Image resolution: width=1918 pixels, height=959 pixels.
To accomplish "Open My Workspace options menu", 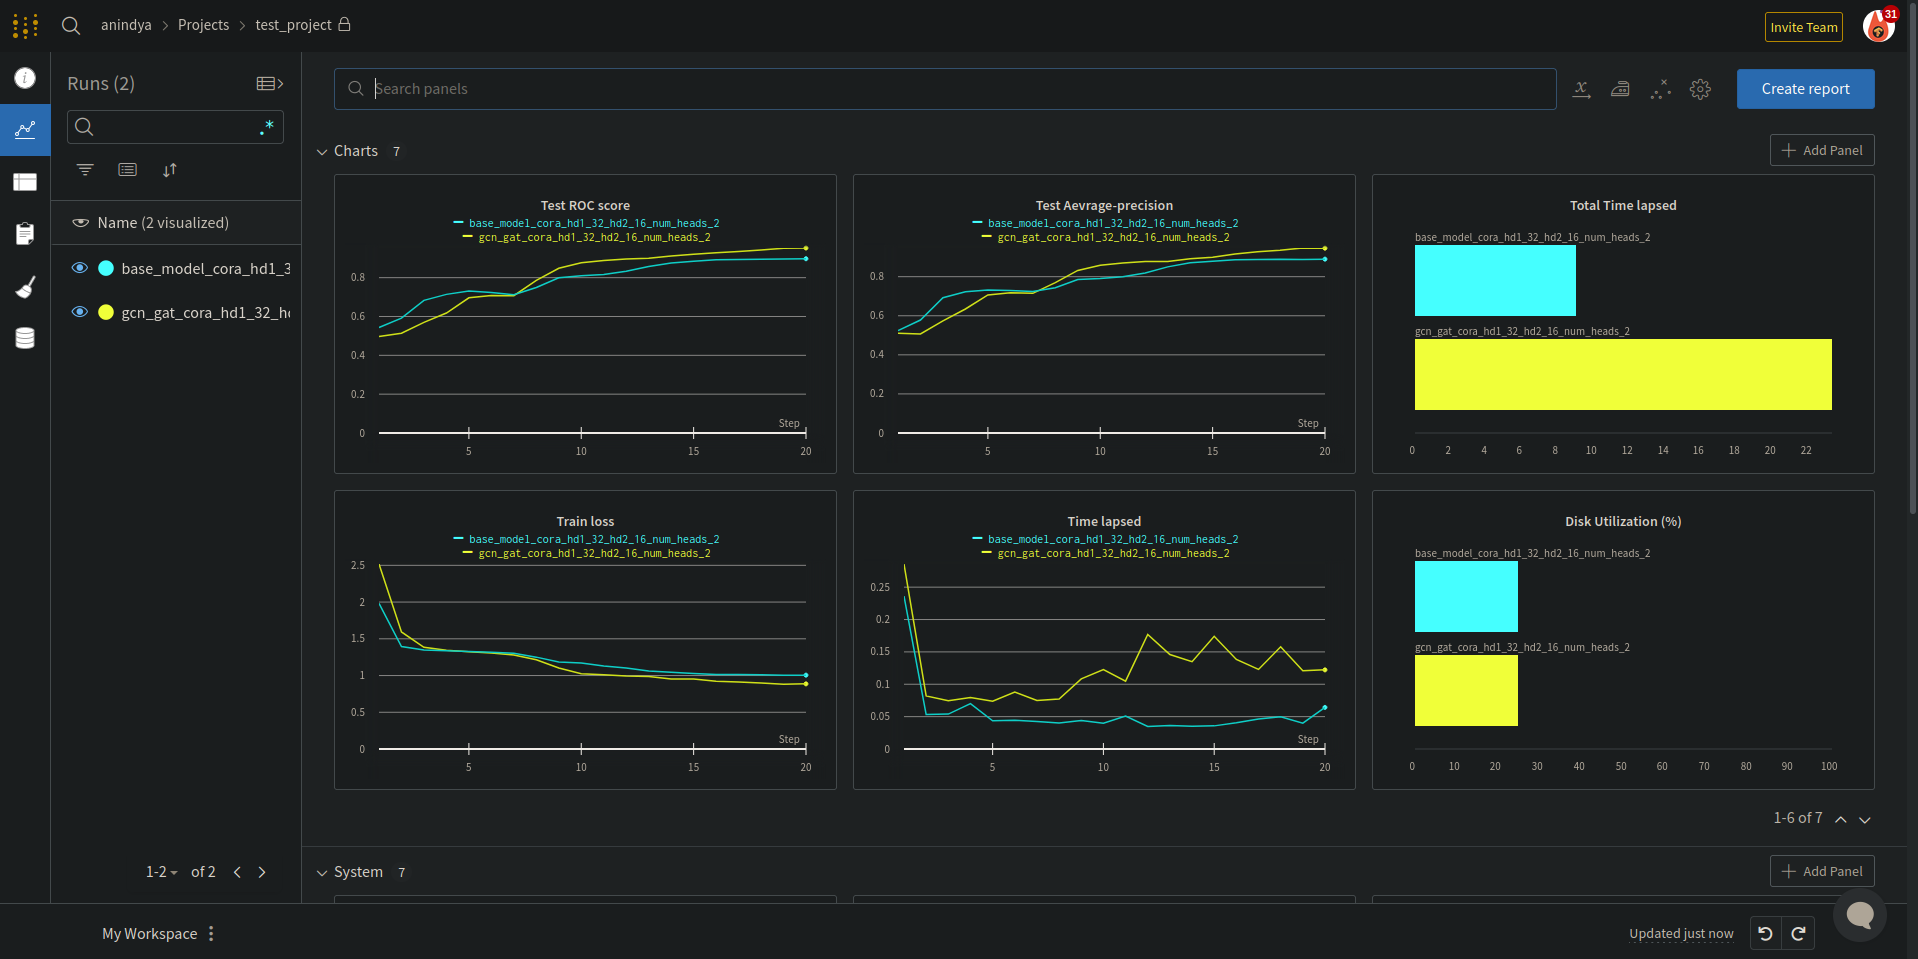I will pos(211,934).
